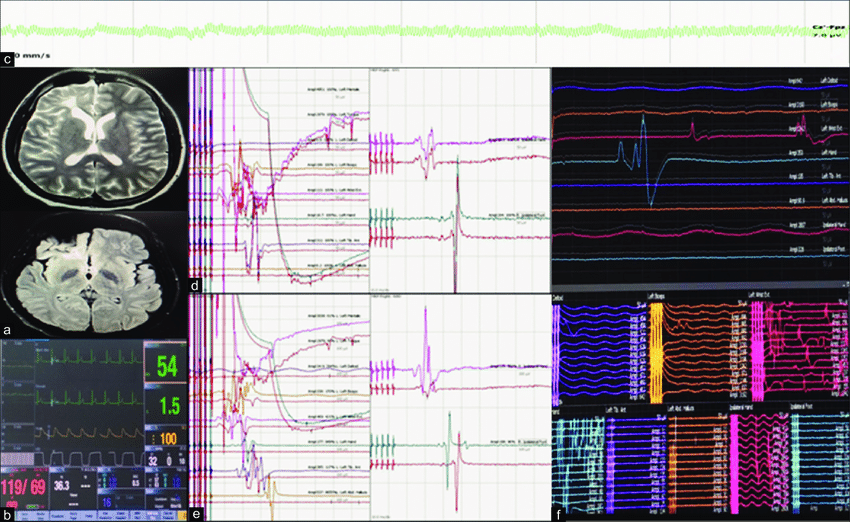Screen dimensions: 850x522
Task: Click the panel label letter c
Action: 8,60
